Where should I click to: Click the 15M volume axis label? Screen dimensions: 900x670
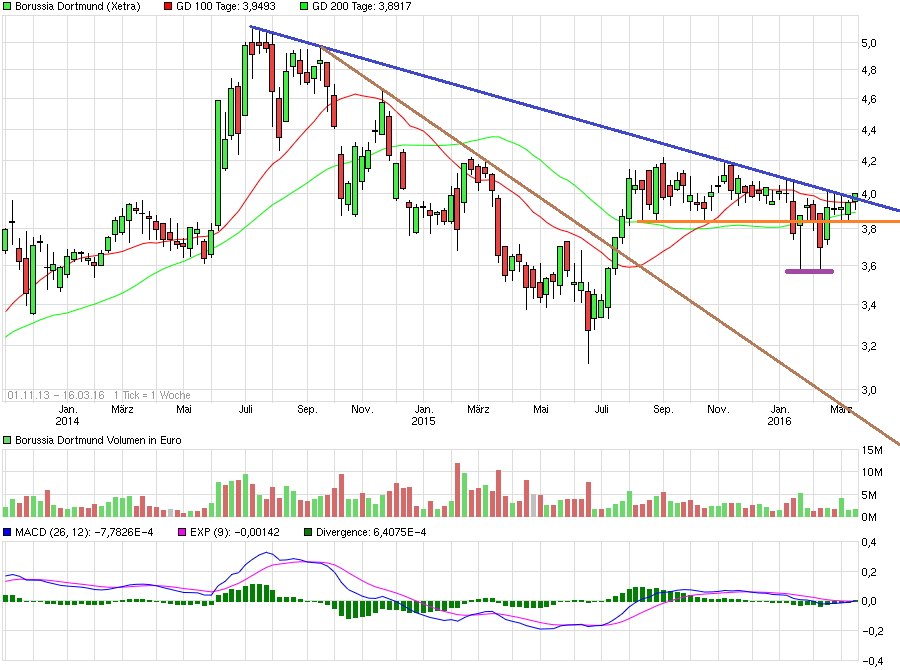(x=872, y=451)
